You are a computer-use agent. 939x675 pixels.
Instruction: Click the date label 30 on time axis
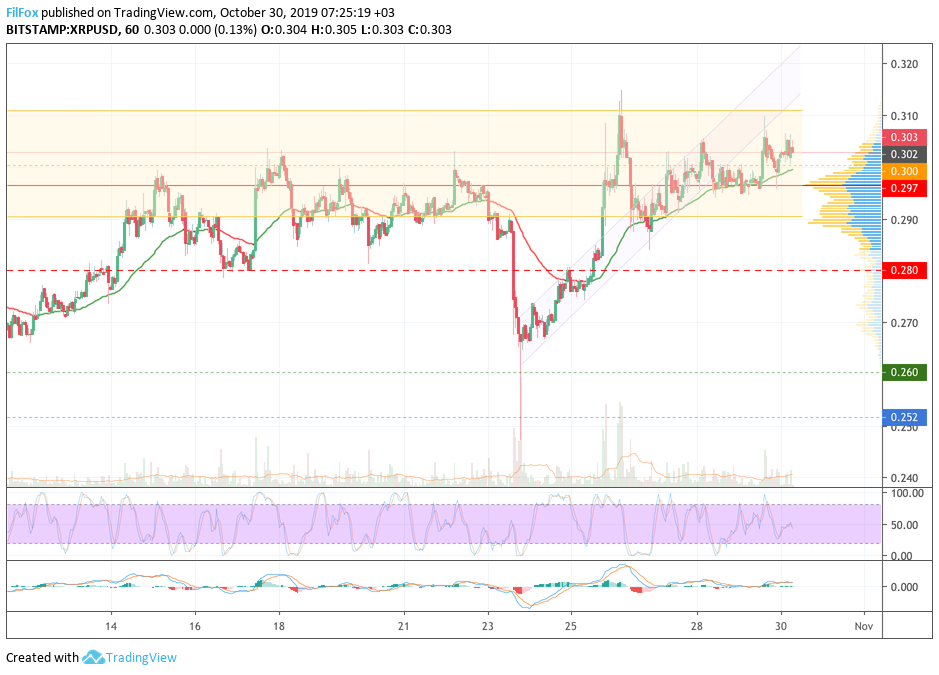point(780,626)
